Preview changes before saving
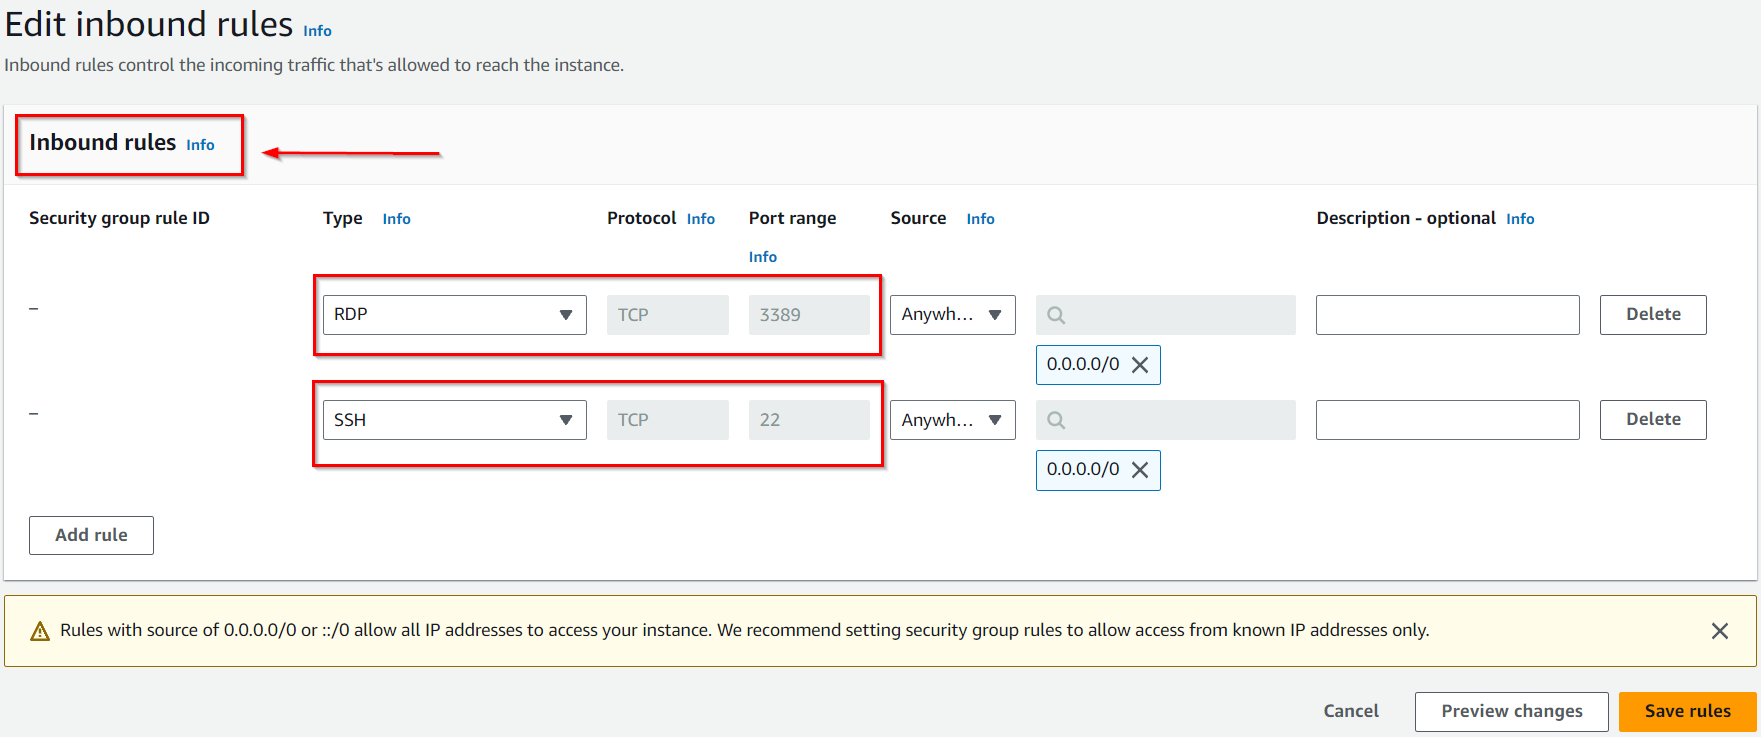The height and width of the screenshot is (737, 1761). pyautogui.click(x=1511, y=711)
